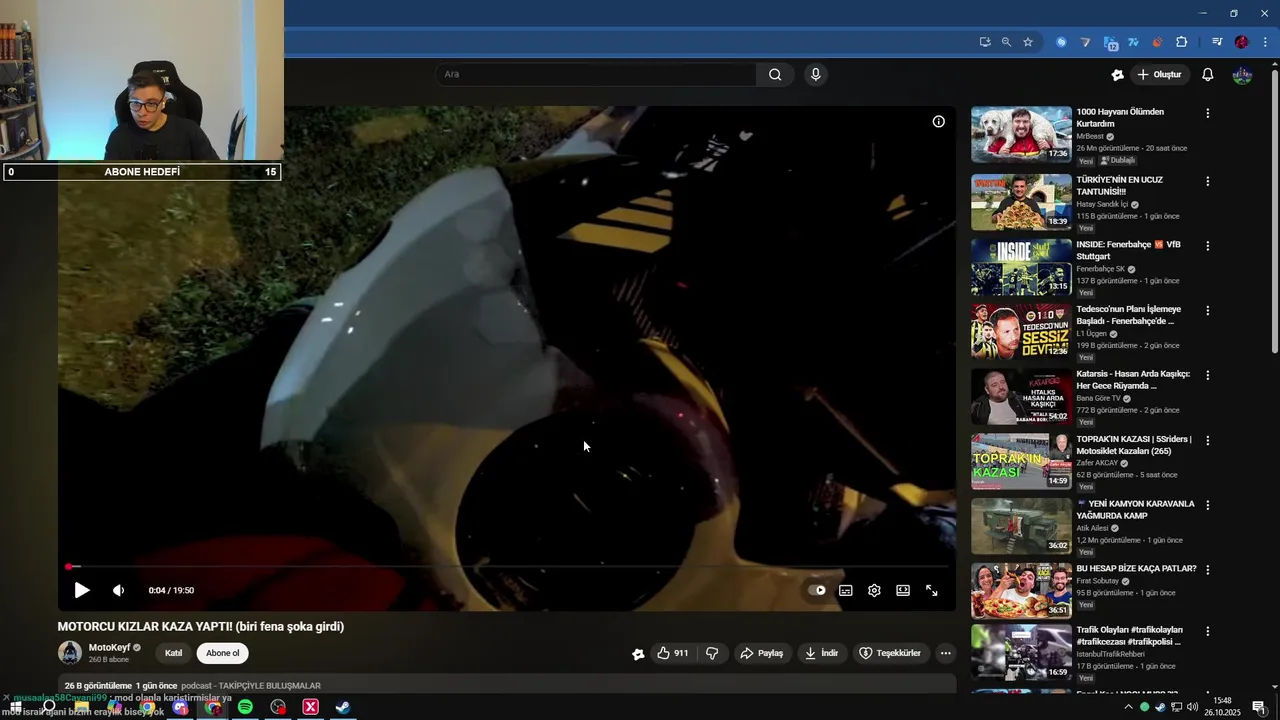The width and height of the screenshot is (1280, 720).
Task: Open the YouTube account avatar menu
Action: (x=1242, y=74)
